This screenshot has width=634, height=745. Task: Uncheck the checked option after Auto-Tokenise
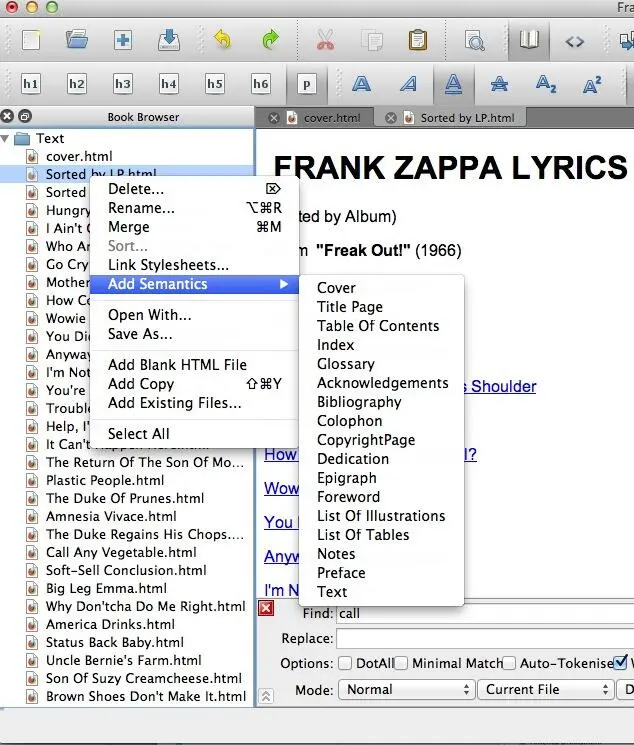[x=620, y=662]
